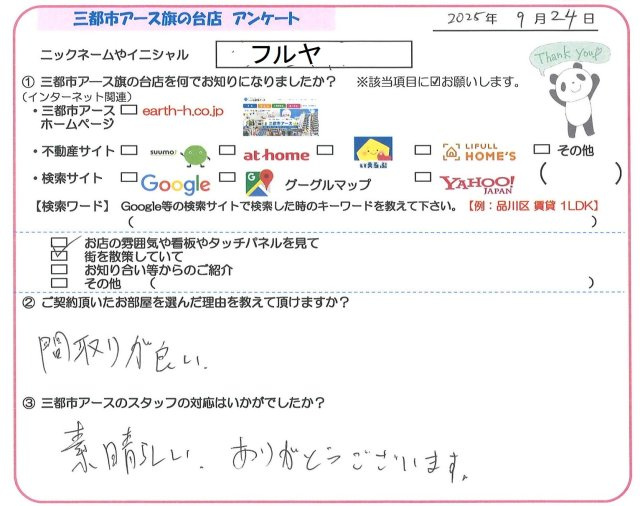Click the Google Maps pin icon
Image resolution: width=640 pixels, height=506 pixels.
point(259,183)
